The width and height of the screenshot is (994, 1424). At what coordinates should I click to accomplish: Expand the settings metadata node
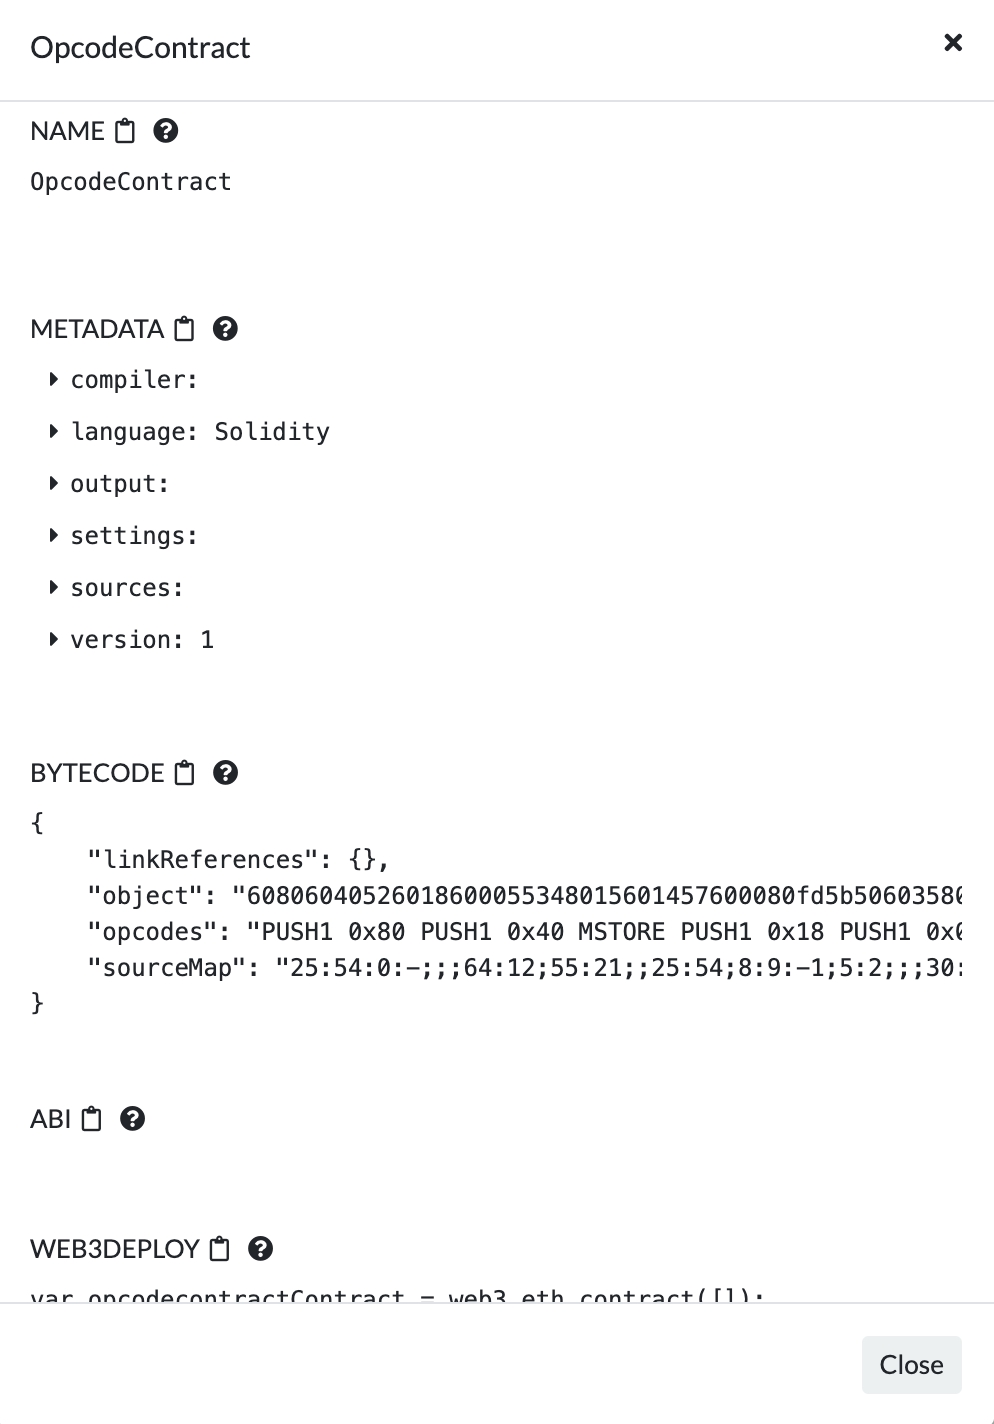click(54, 536)
